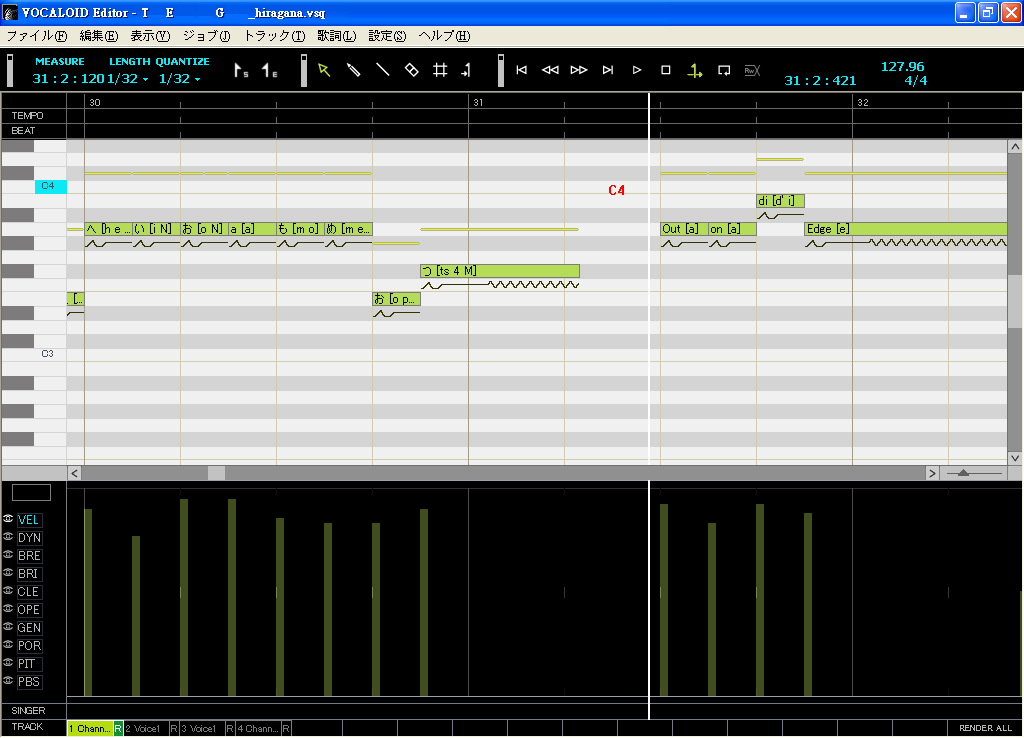The height and width of the screenshot is (738, 1024).
Task: Fast forward playback position
Action: 579,70
